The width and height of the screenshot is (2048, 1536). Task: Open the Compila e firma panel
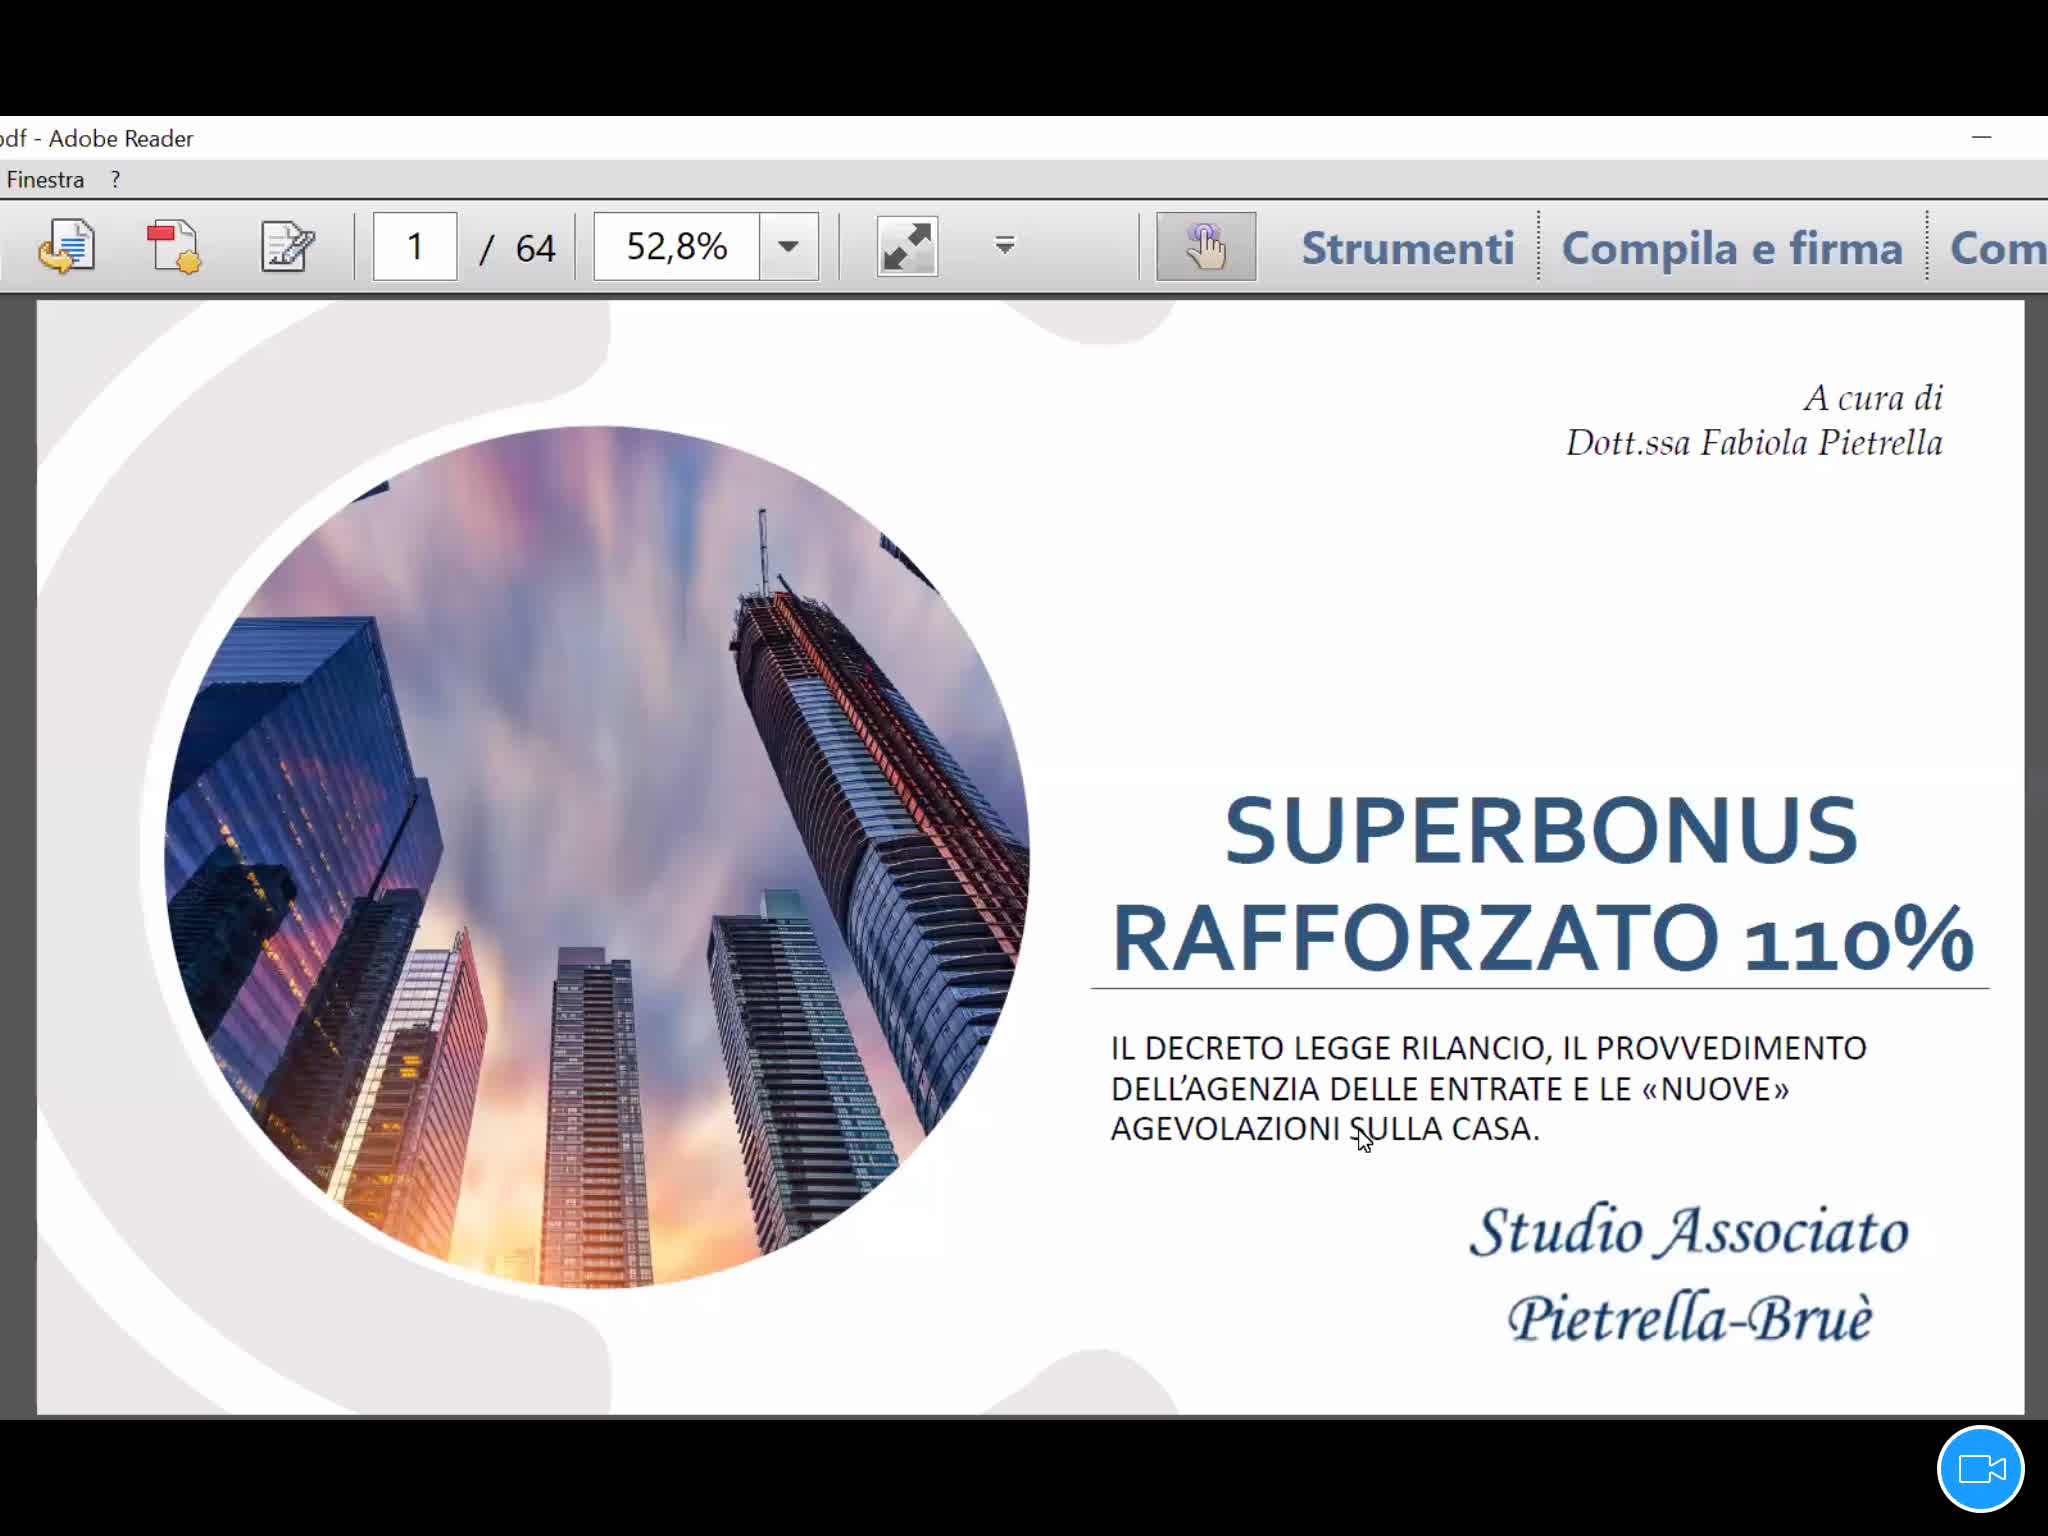click(x=1732, y=248)
